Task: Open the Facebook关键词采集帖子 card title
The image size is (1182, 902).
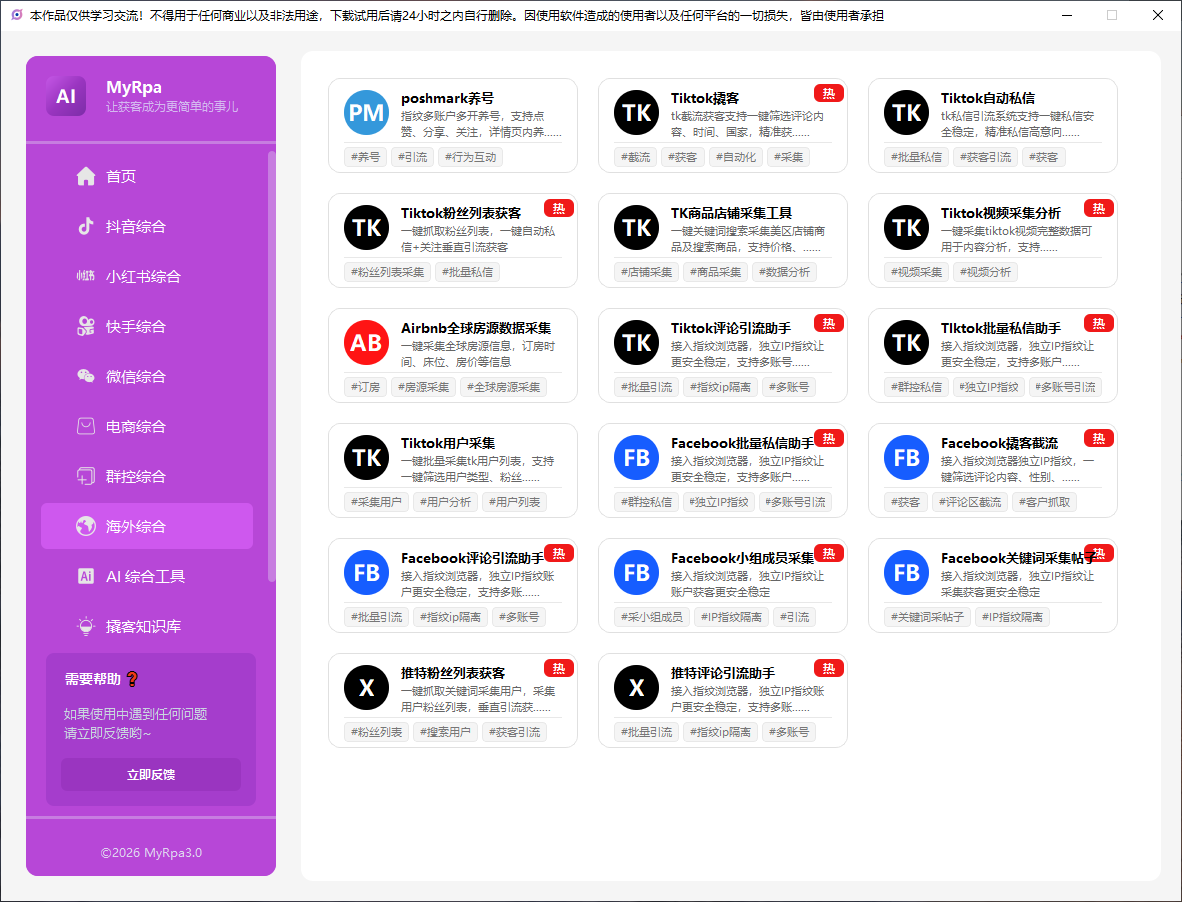Action: click(x=1018, y=558)
